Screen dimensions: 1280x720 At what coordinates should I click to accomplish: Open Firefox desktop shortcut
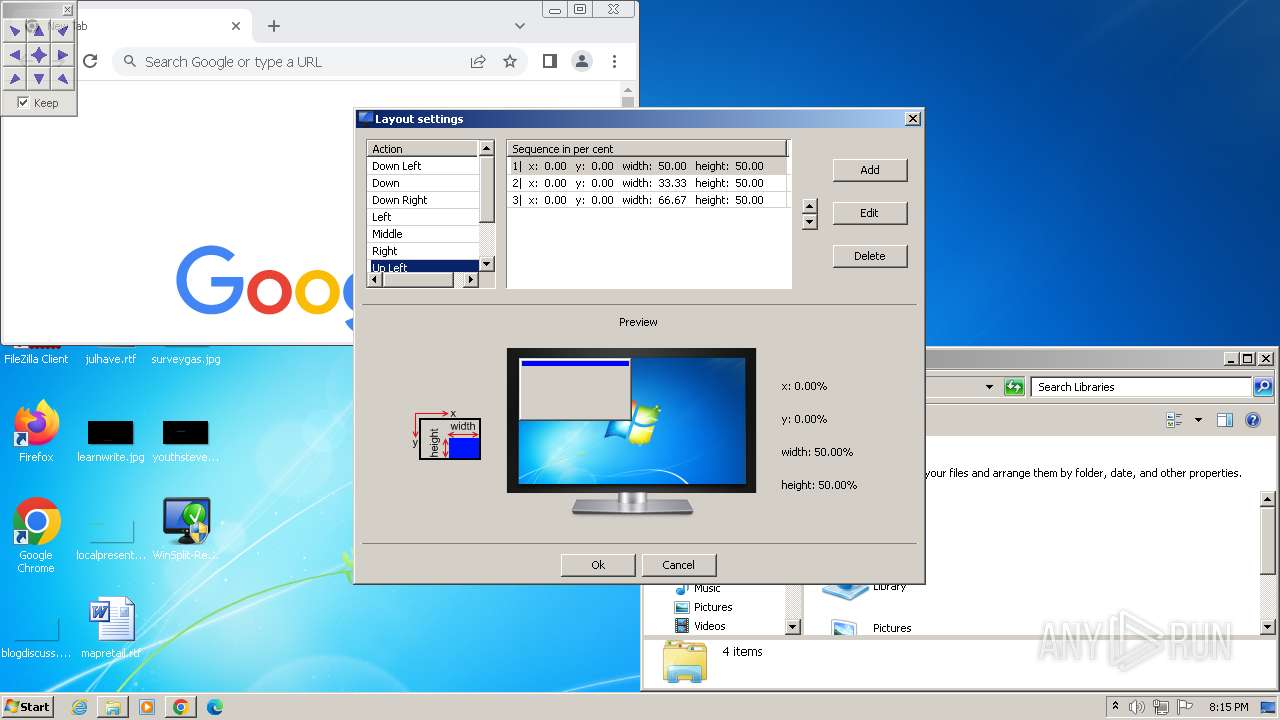pos(36,432)
